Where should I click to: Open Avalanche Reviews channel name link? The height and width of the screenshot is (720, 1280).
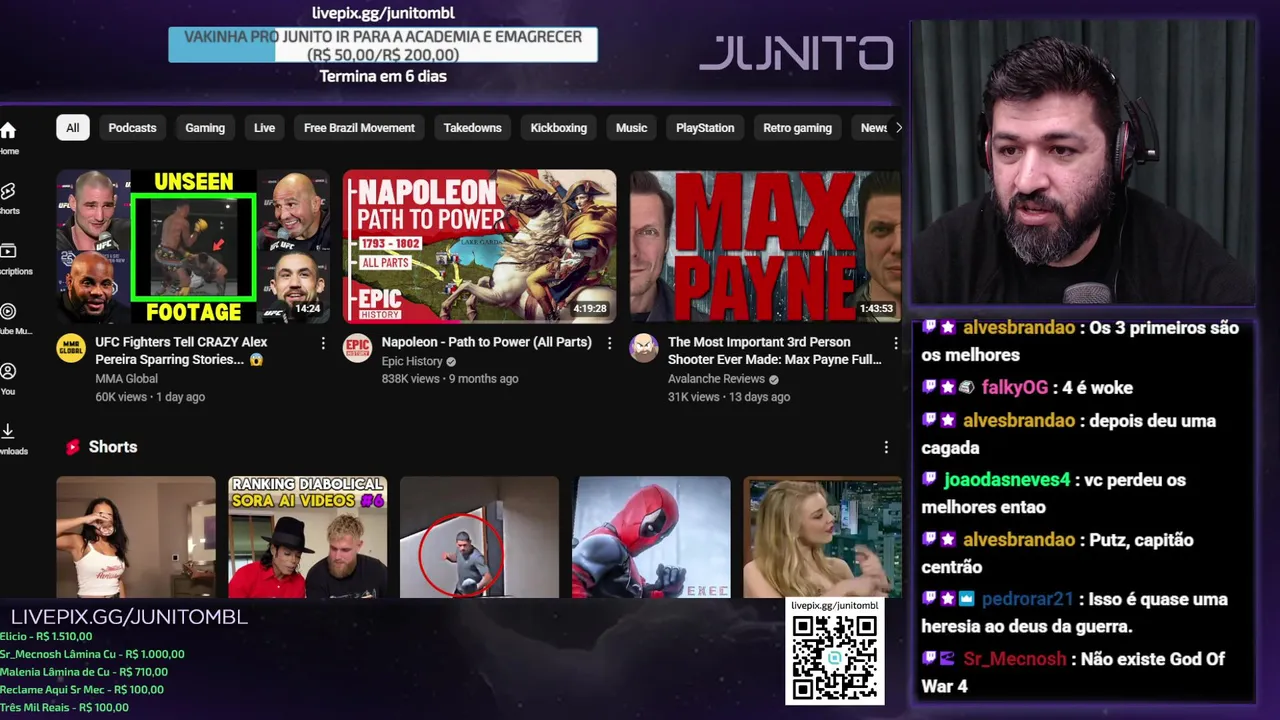716,379
